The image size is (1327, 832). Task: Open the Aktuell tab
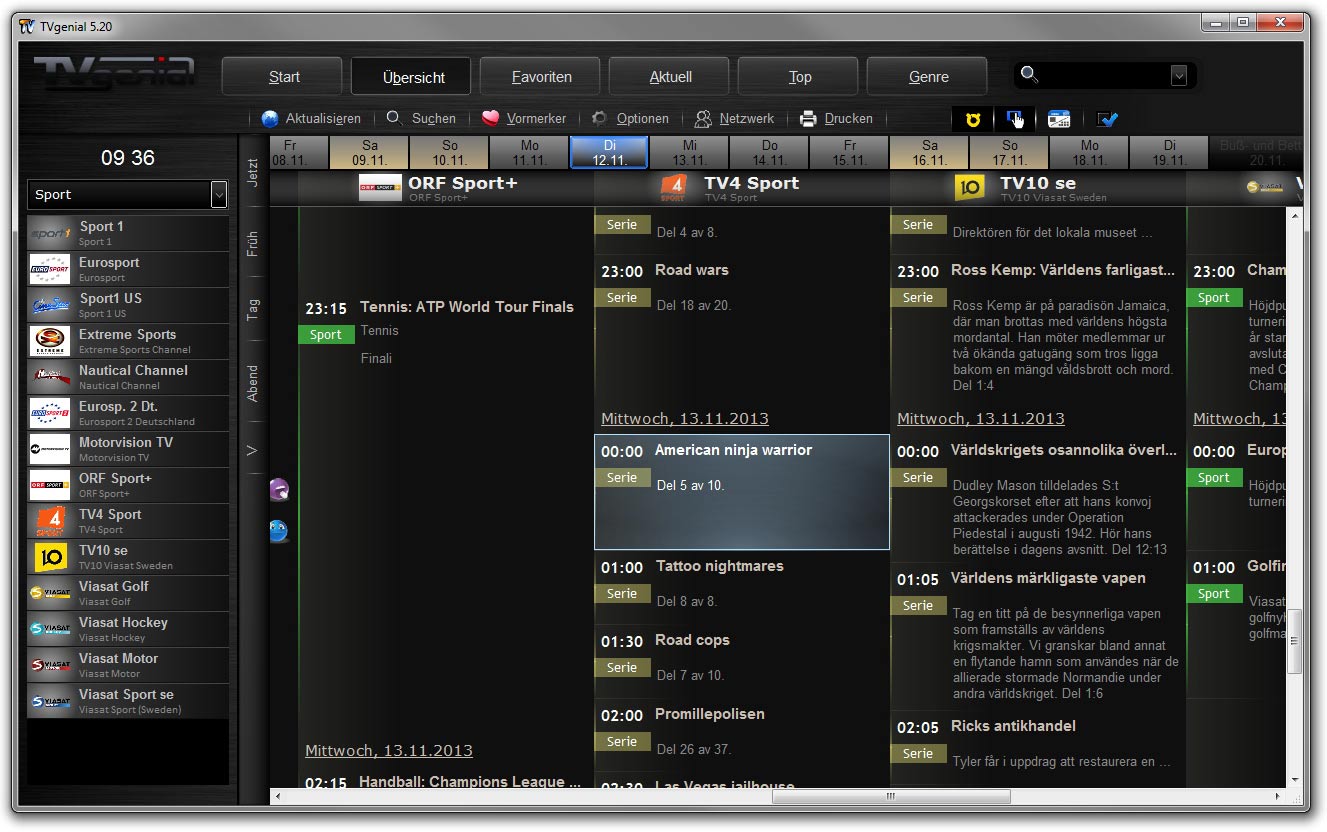pos(670,77)
